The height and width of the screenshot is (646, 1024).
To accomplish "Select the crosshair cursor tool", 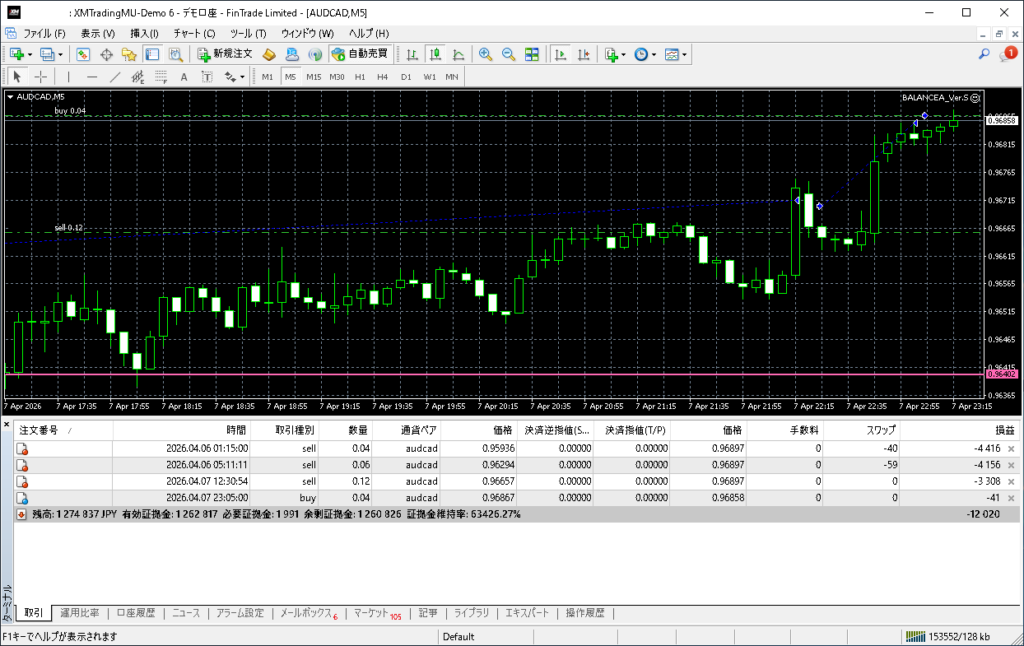I will [x=41, y=77].
